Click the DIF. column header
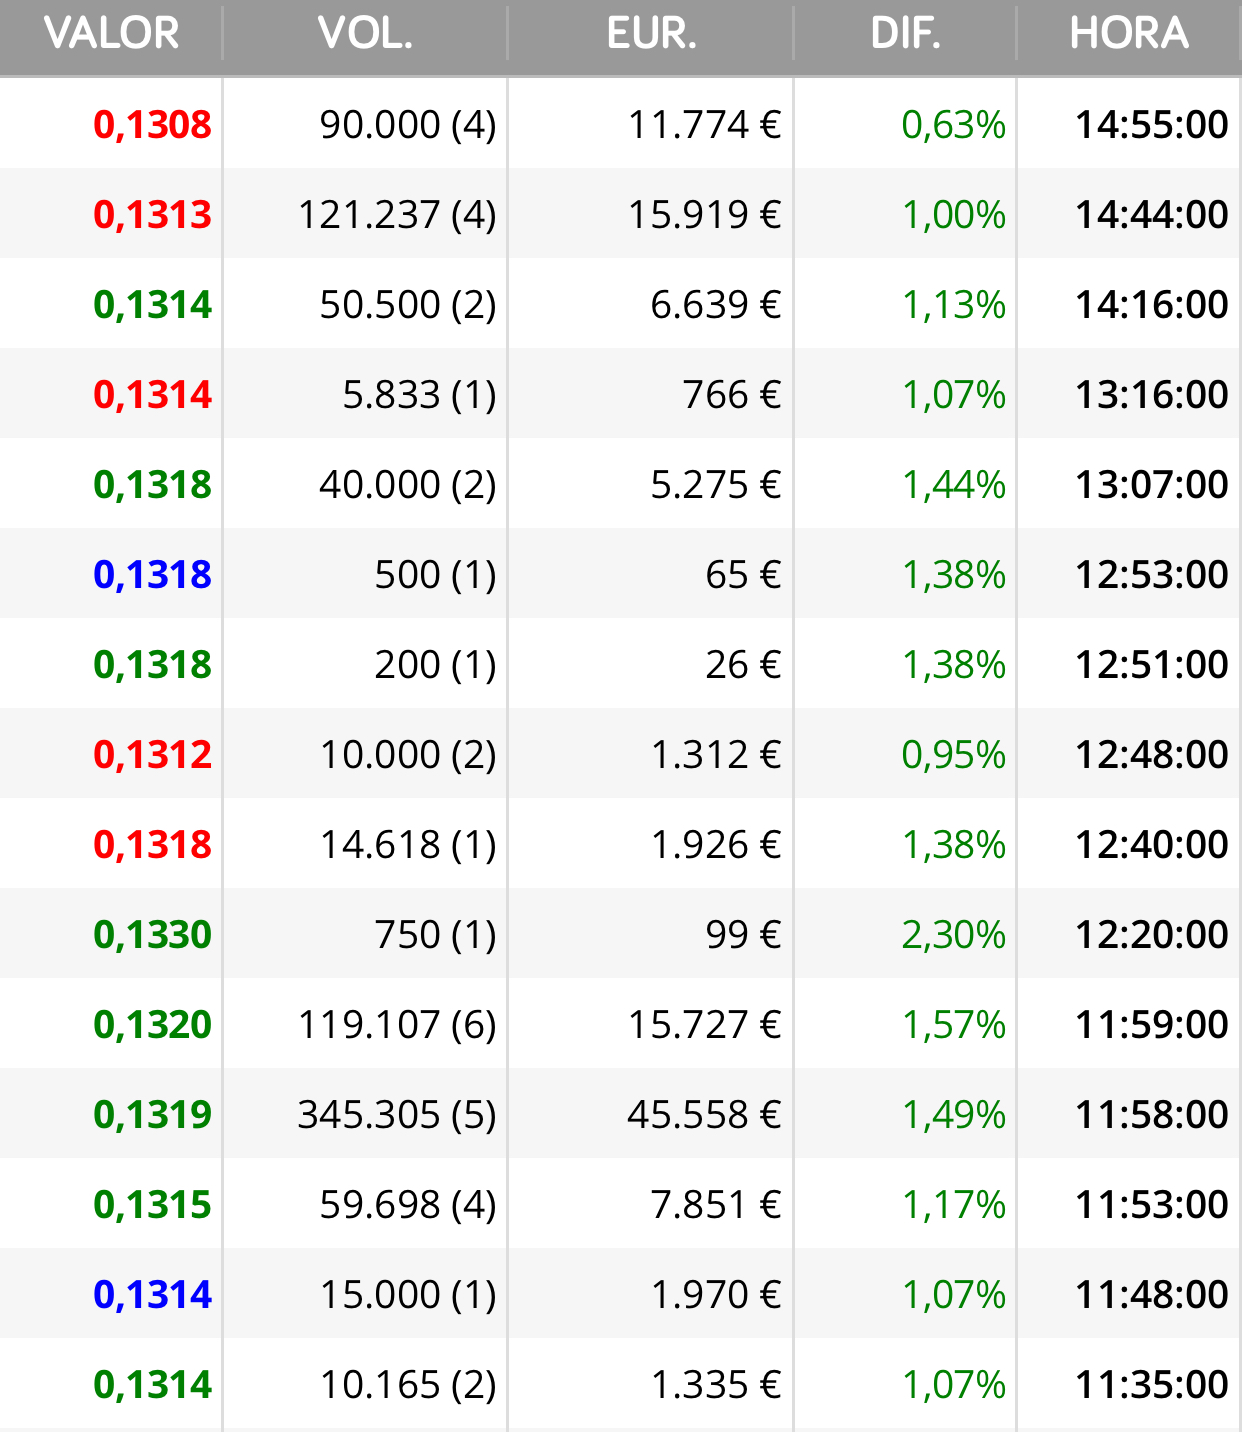 905,34
